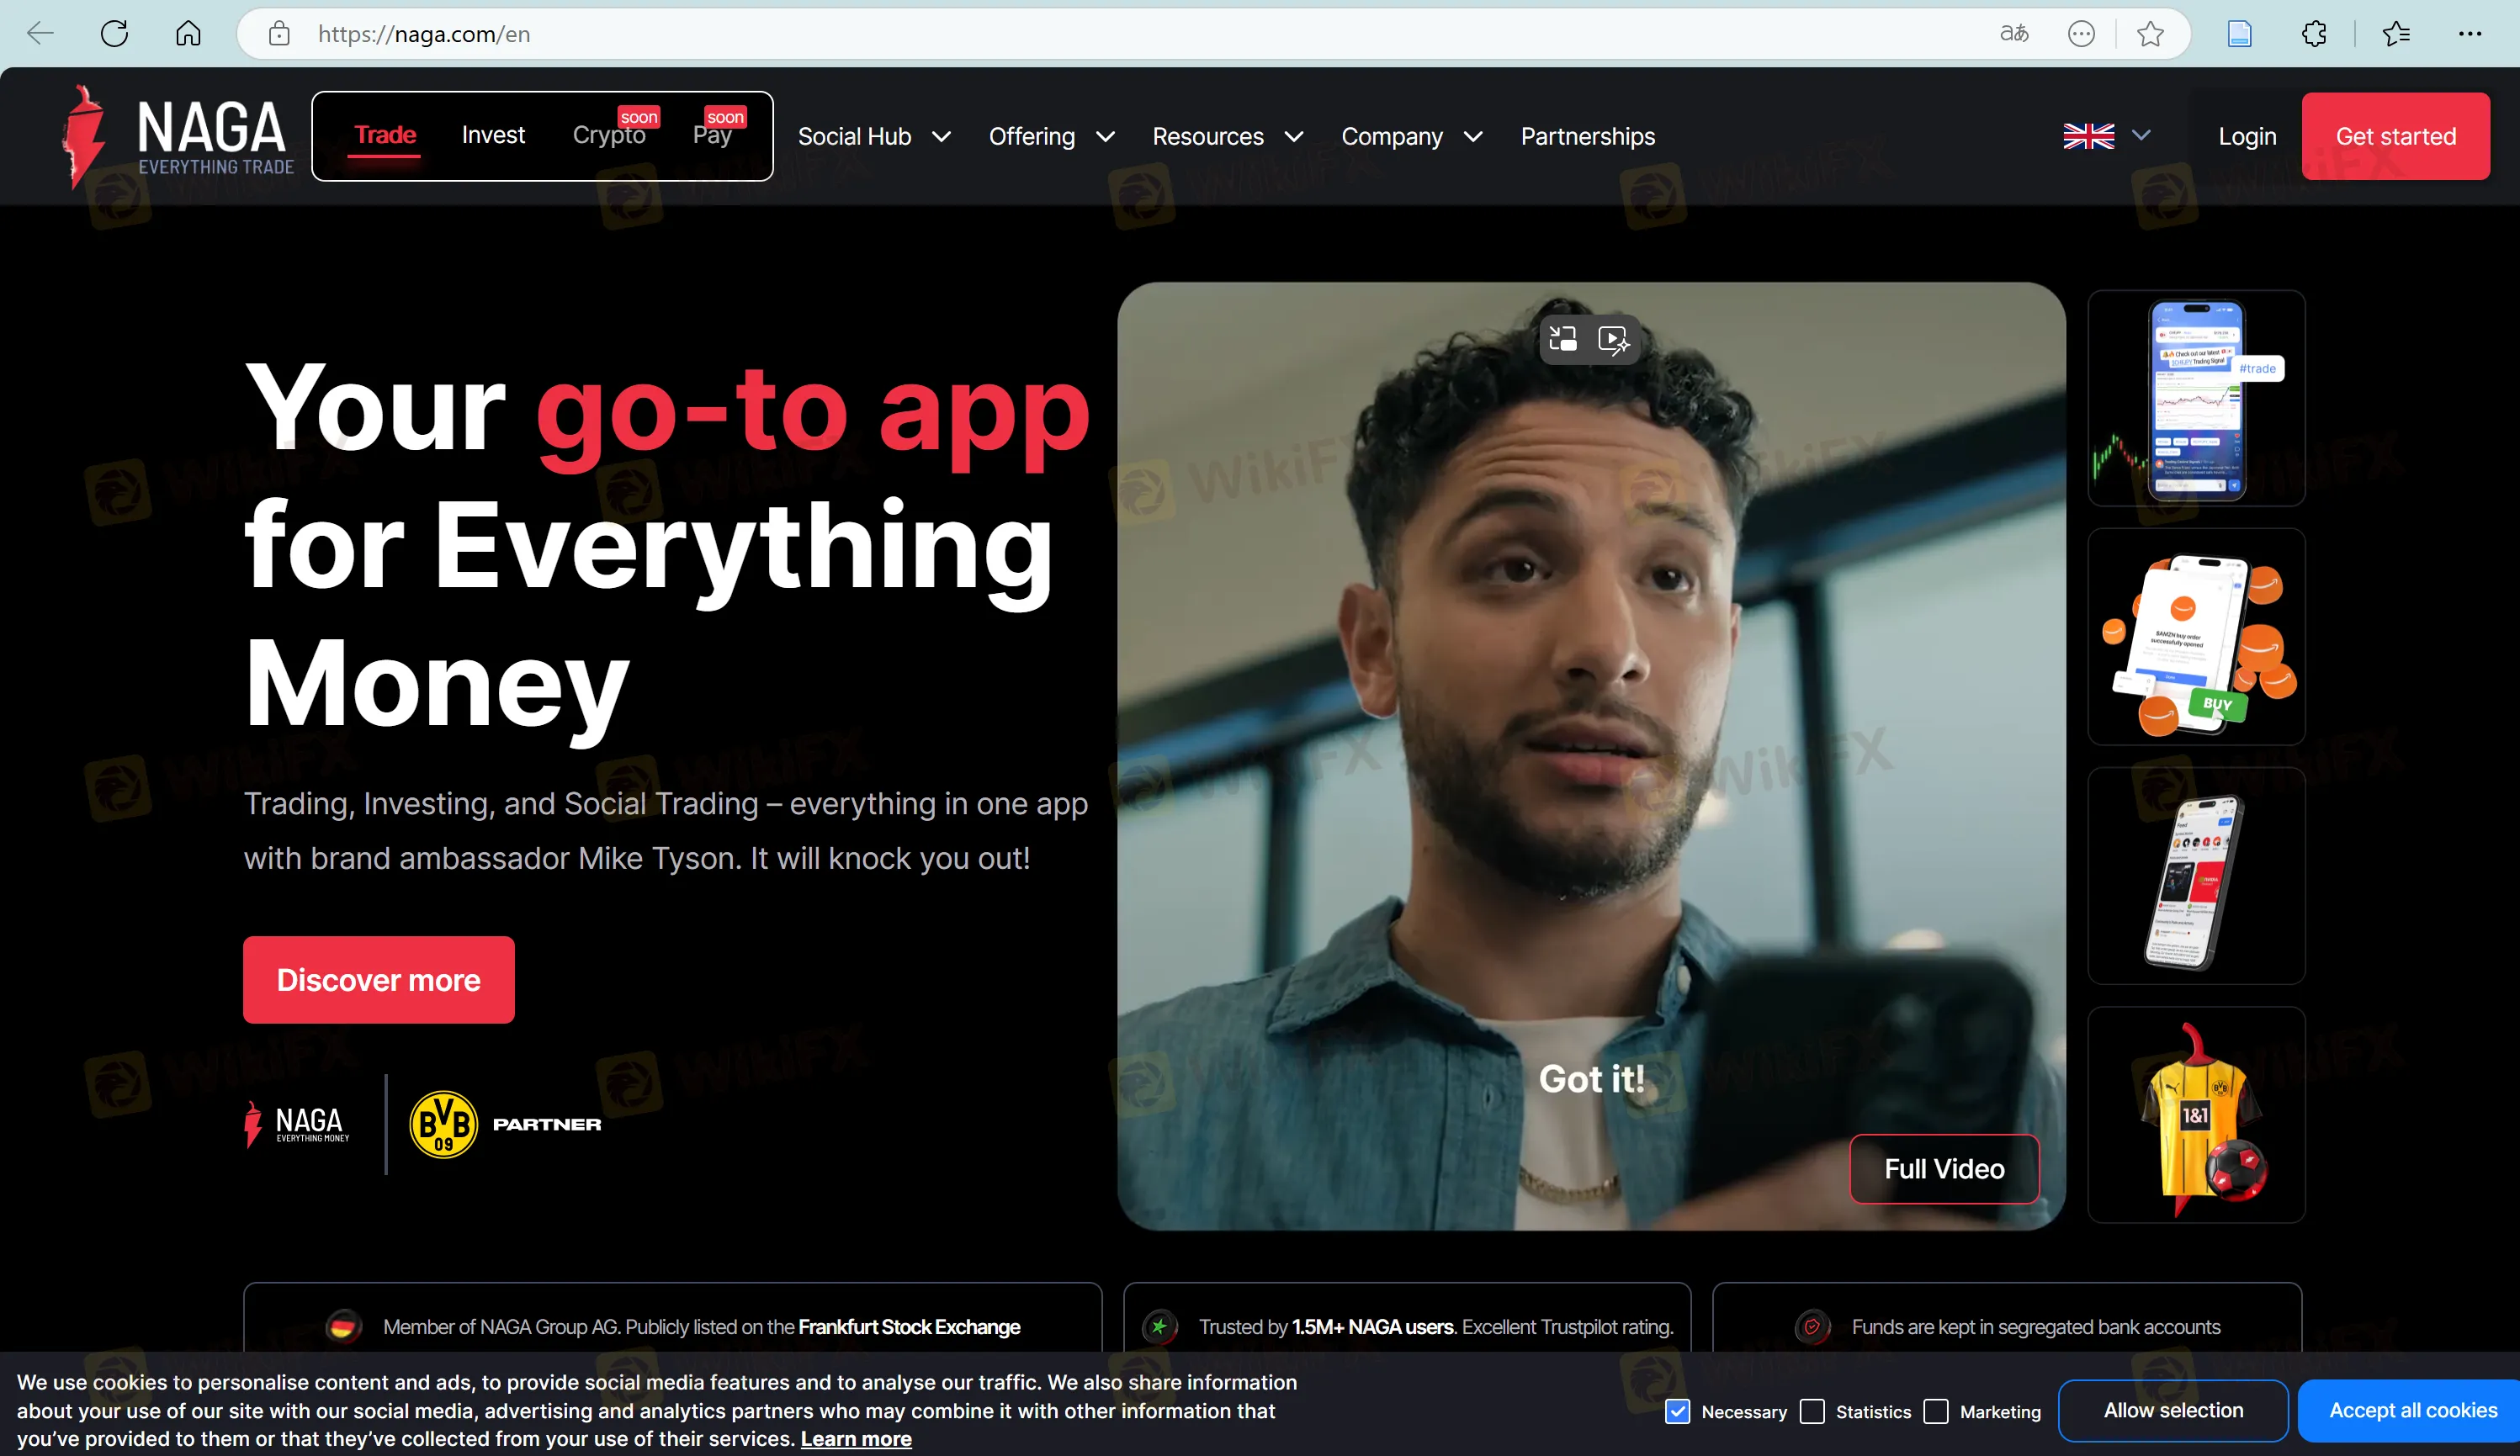Screen dimensions: 2520x1456
Task: Add page to favorites with star icon
Action: (2150, 34)
